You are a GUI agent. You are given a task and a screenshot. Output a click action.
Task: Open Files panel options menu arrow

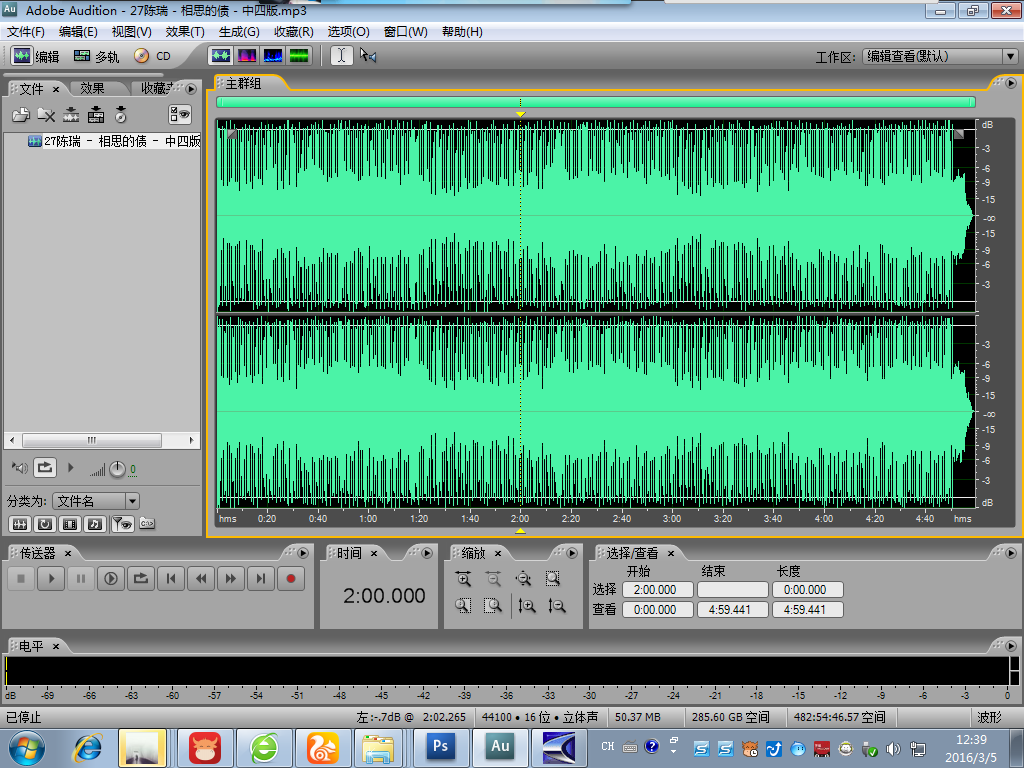click(x=191, y=89)
